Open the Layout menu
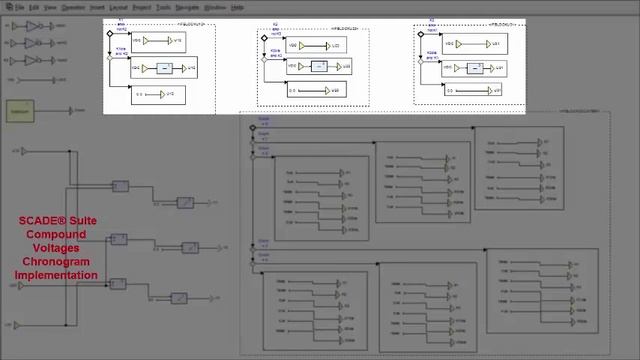This screenshot has height=360, width=640. [118, 7]
